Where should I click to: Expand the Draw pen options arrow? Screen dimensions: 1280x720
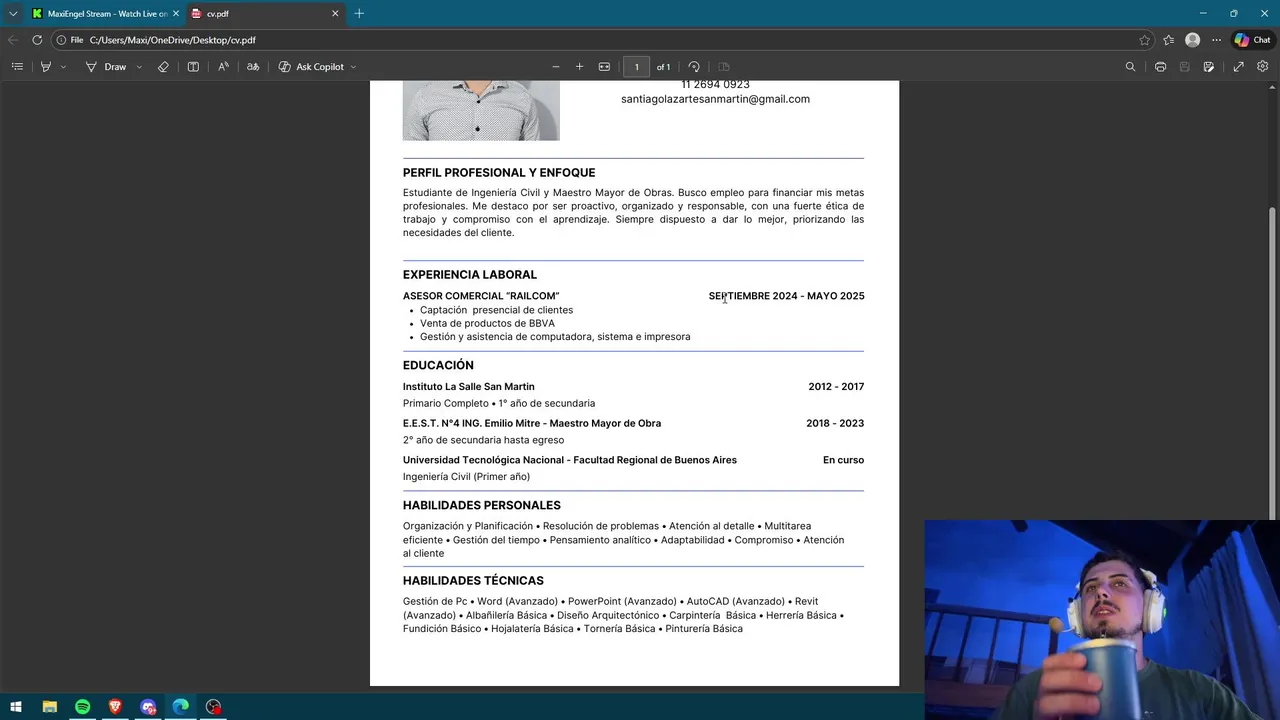pos(139,67)
